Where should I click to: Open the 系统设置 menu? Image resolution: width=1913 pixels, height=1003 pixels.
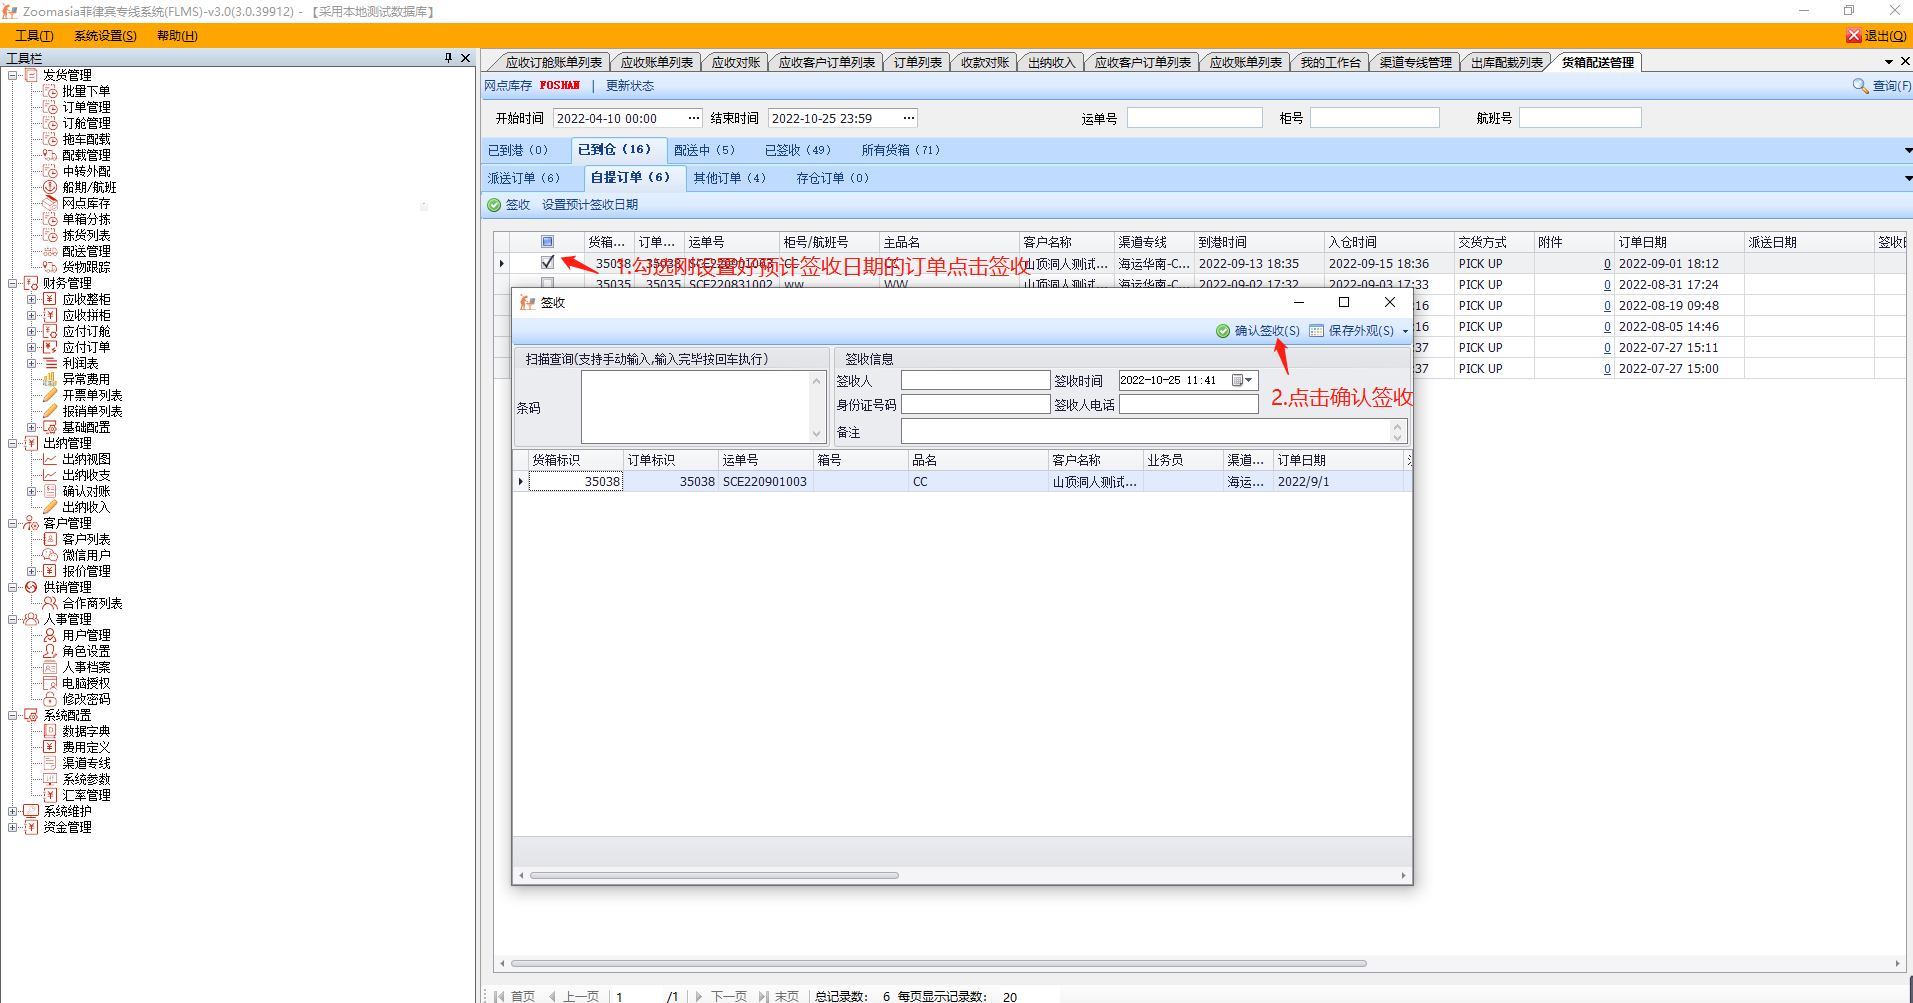(105, 36)
